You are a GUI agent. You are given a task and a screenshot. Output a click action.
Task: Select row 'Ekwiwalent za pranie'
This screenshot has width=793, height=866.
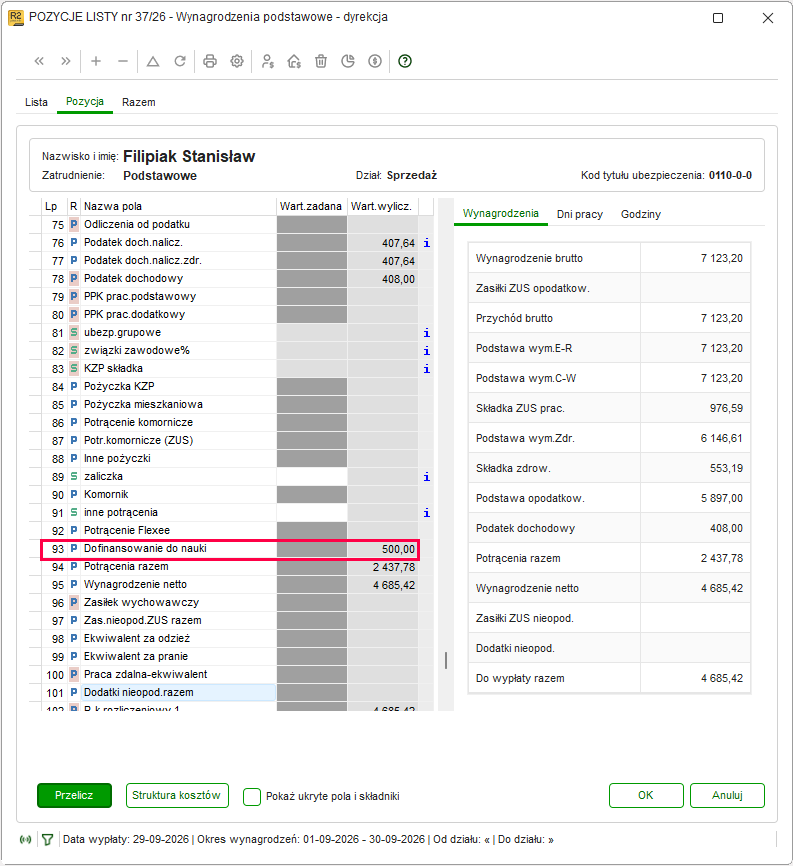pos(230,657)
